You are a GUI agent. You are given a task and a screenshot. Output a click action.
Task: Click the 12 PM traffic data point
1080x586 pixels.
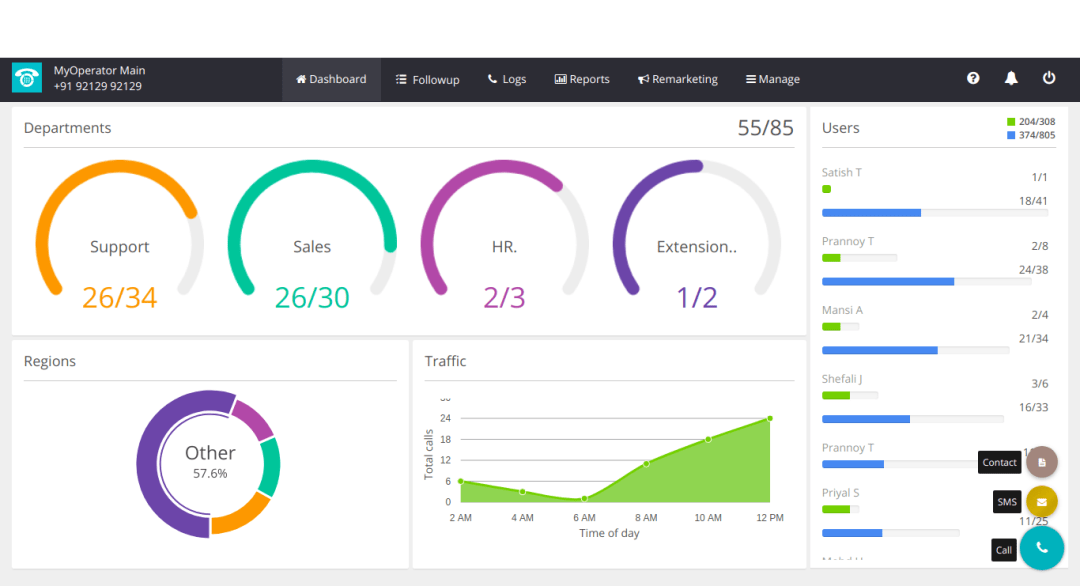click(770, 419)
